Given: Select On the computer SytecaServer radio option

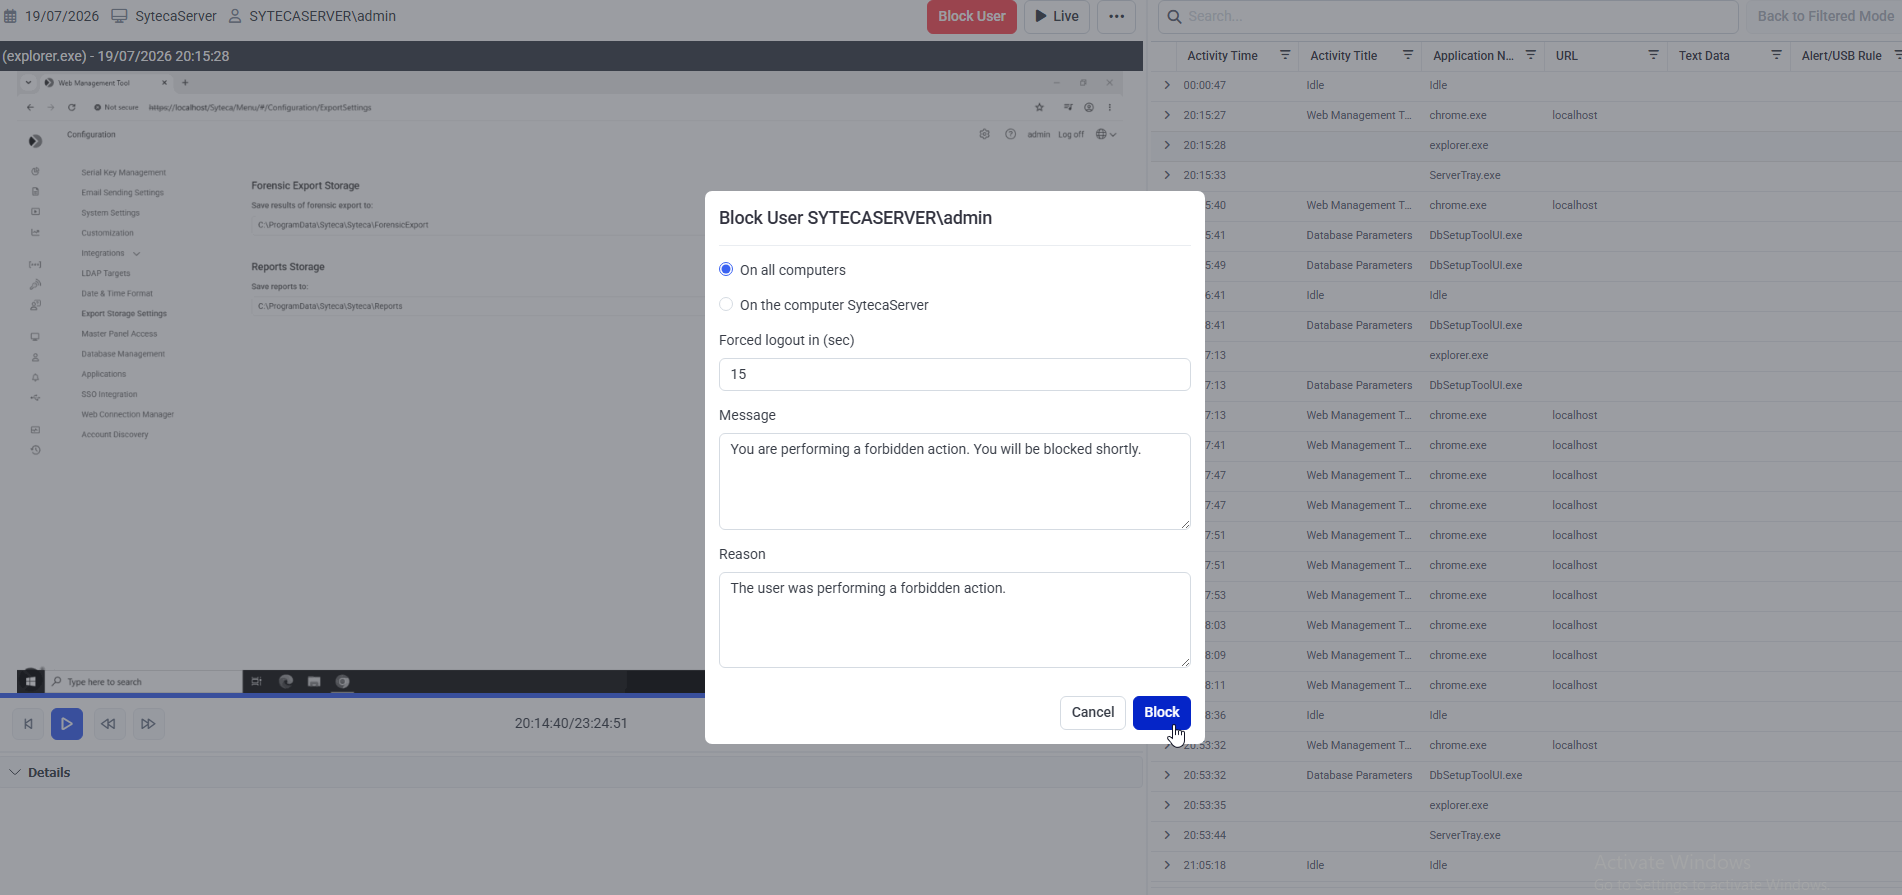Looking at the screenshot, I should 726,305.
